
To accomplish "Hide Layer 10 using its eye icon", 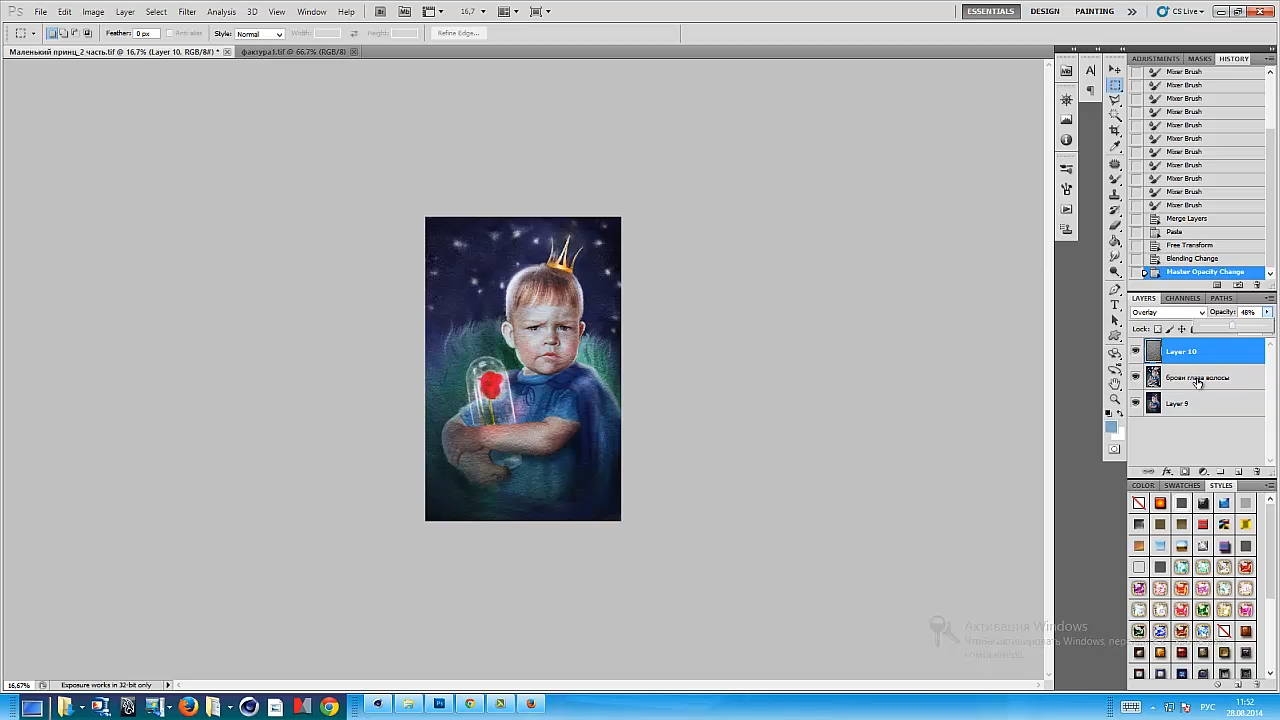I will click(x=1135, y=351).
